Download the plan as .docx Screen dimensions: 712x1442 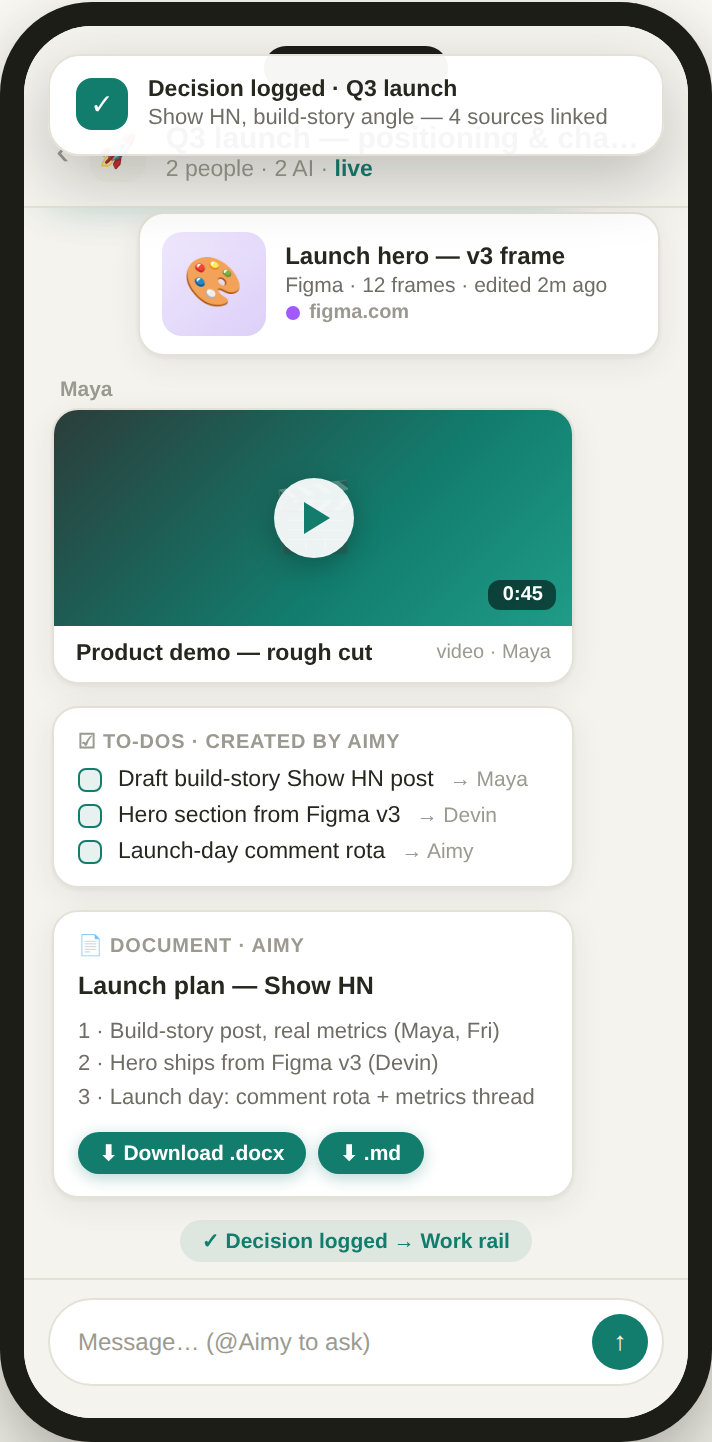(192, 1153)
